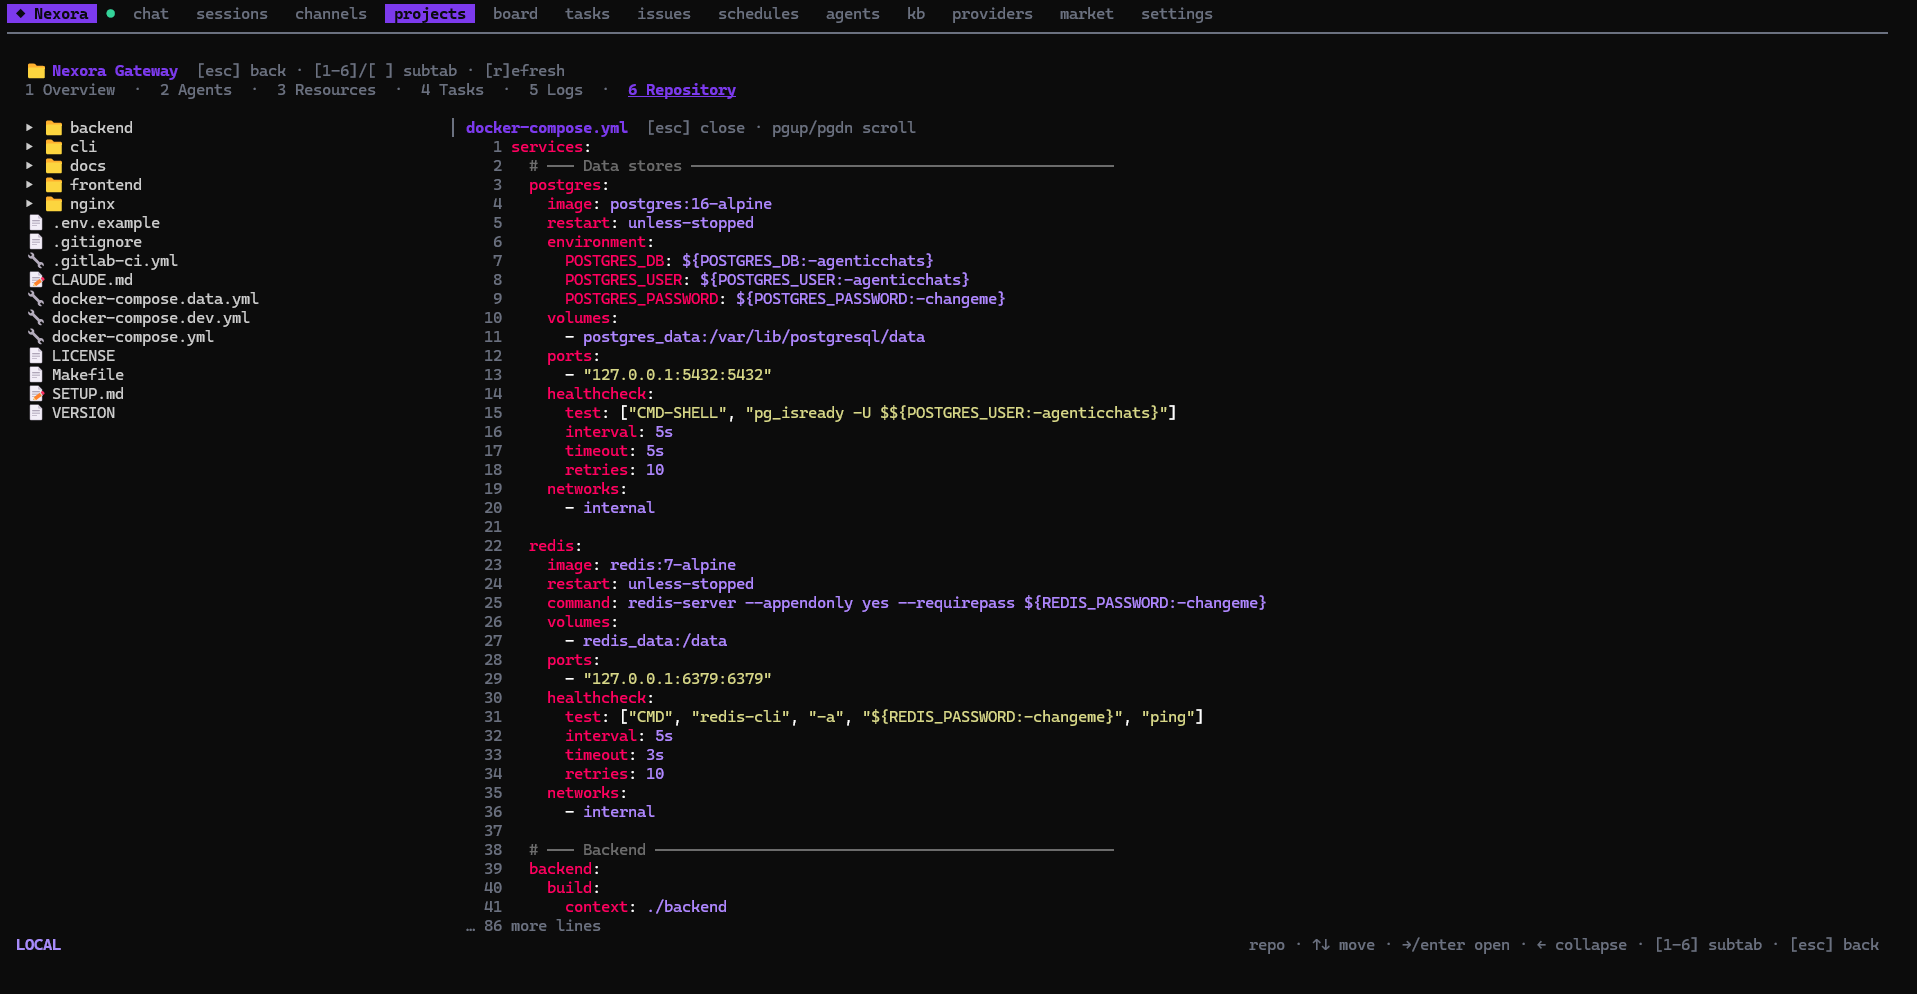The image size is (1917, 994).
Task: Click the wrench icon beside docker-compose.data.yml
Action: (x=36, y=299)
